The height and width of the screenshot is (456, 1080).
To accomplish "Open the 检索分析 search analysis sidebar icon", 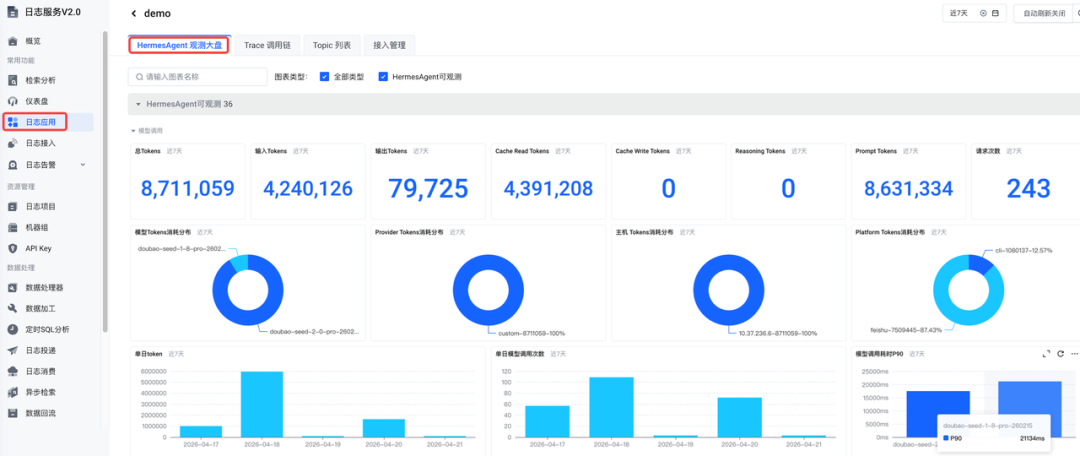I will (13, 80).
